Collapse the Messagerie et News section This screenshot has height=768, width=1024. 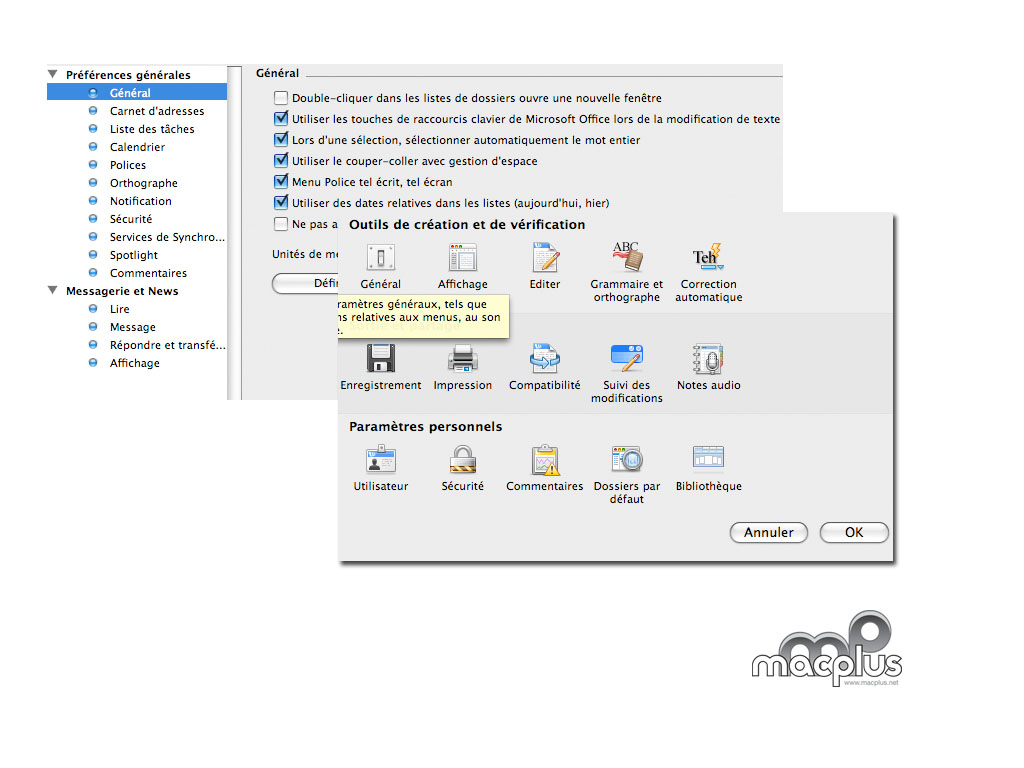(x=53, y=291)
